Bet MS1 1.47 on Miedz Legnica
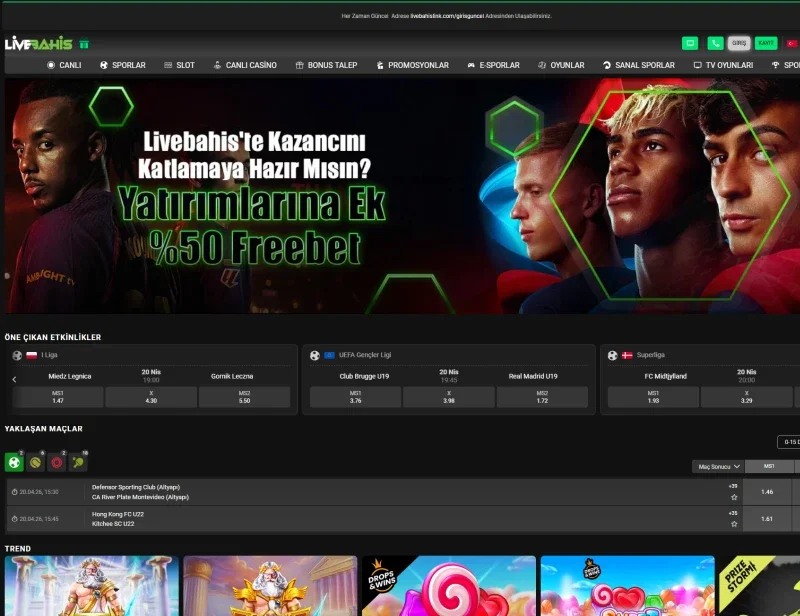 click(x=58, y=397)
